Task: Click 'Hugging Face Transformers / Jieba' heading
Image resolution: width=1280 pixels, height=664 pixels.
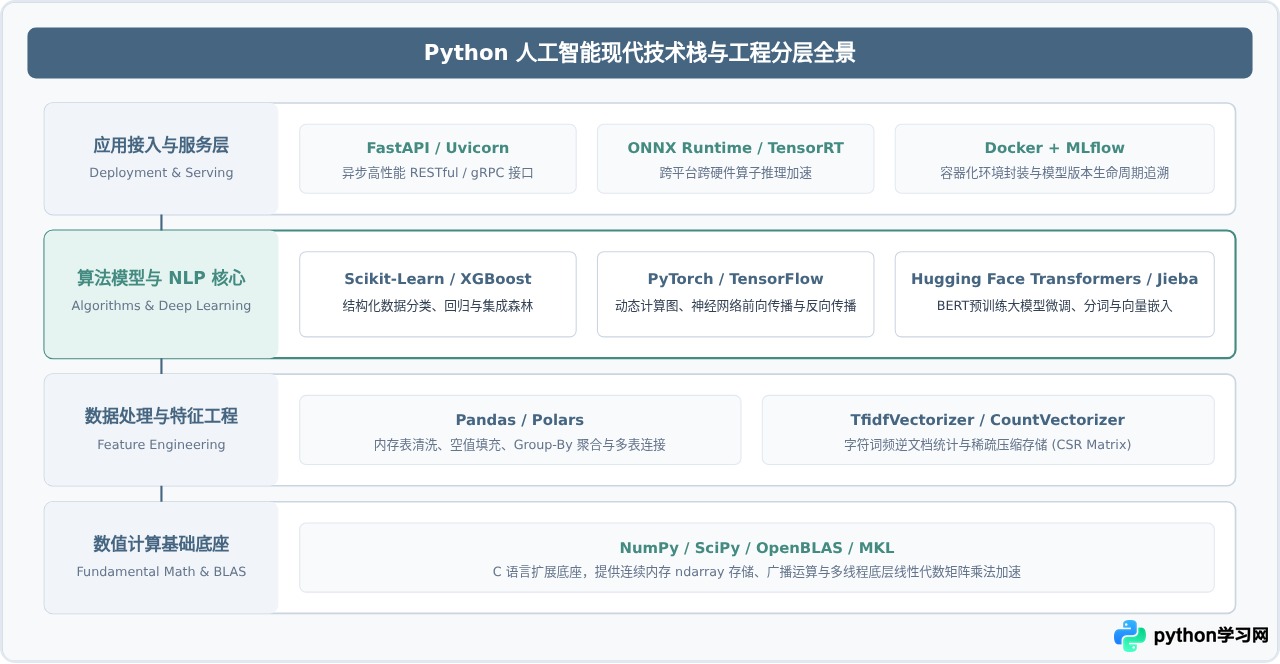Action: click(1055, 279)
